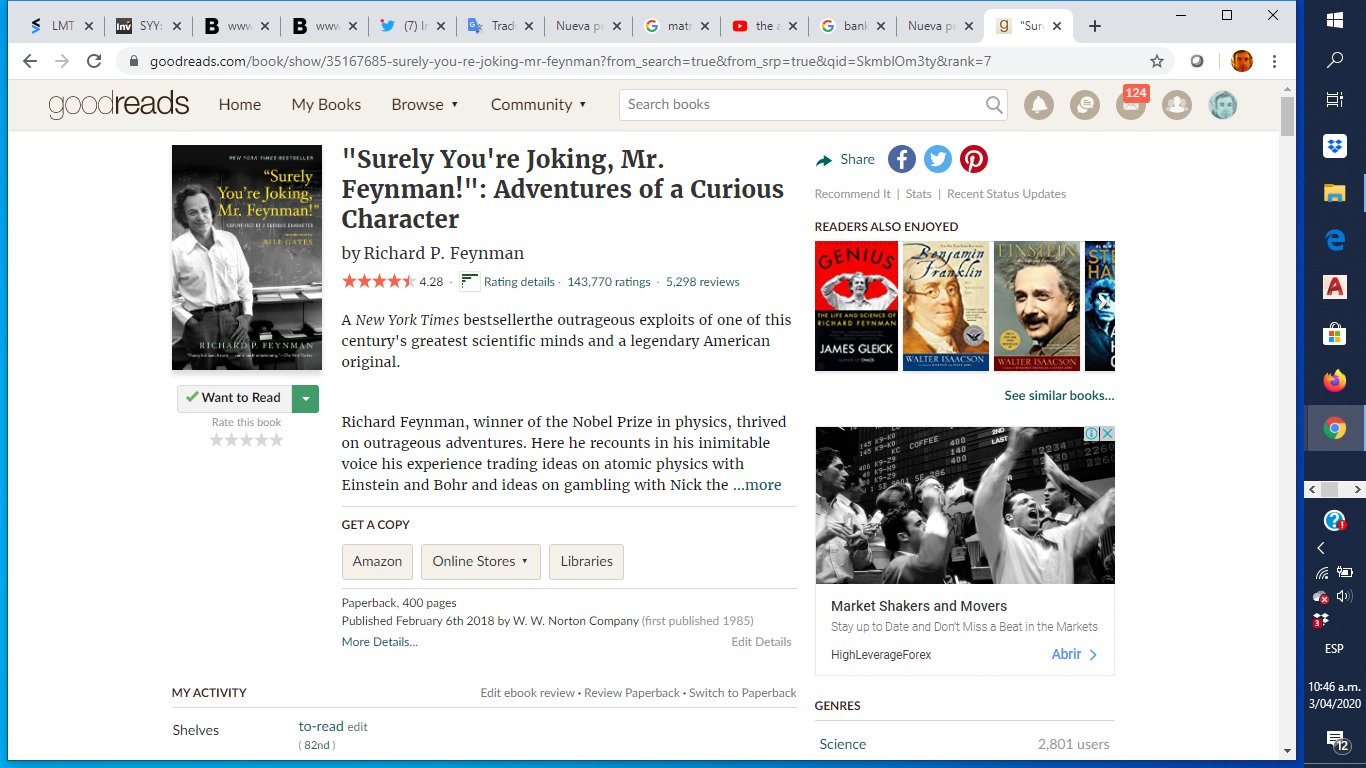Open Dropbox from the taskbar
This screenshot has height=768, width=1366.
tap(1335, 146)
